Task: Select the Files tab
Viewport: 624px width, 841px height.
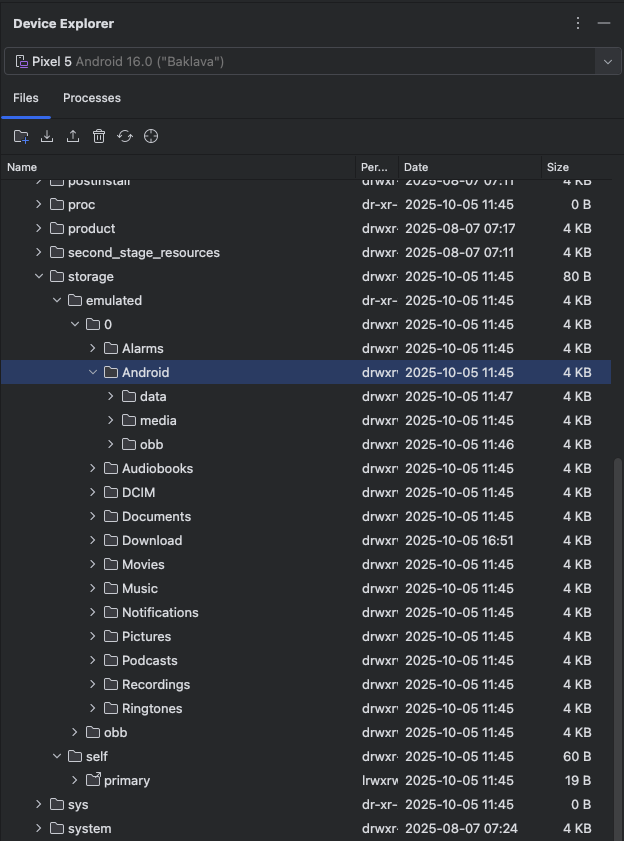Action: pos(26,98)
